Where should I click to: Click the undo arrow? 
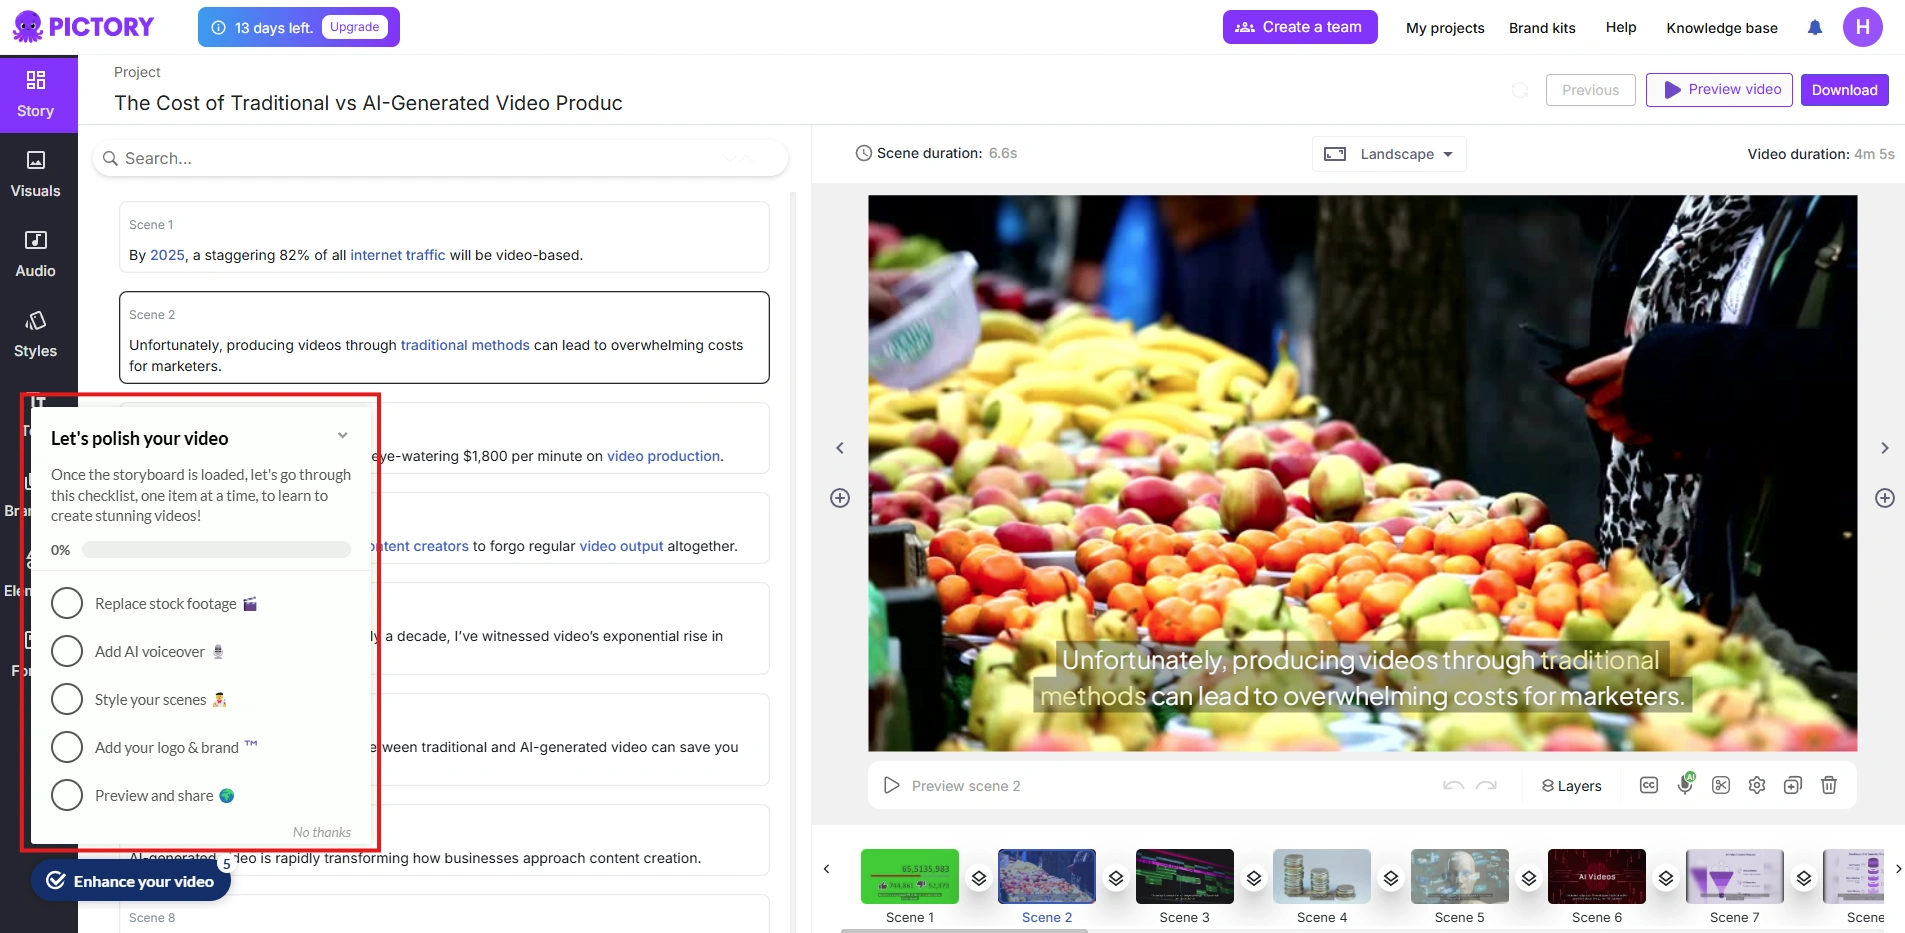pyautogui.click(x=1453, y=786)
